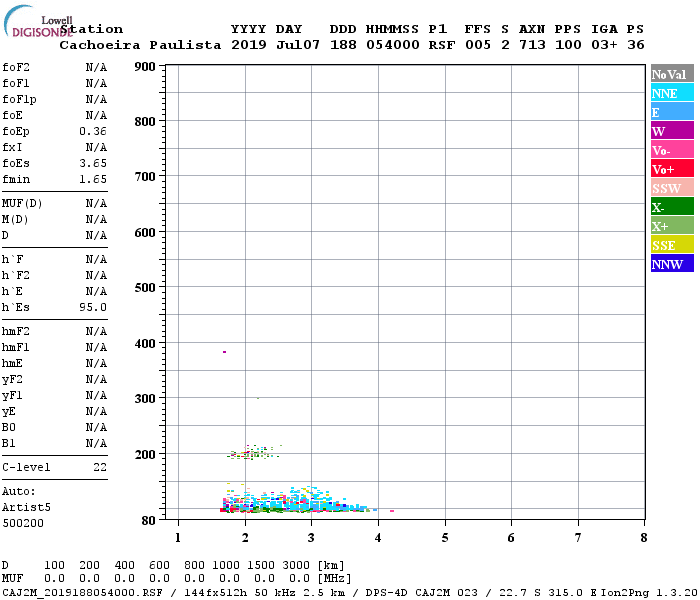Select the SSE yellow legend swatch
Image resolution: width=700 pixels, height=600 pixels.
click(x=672, y=245)
